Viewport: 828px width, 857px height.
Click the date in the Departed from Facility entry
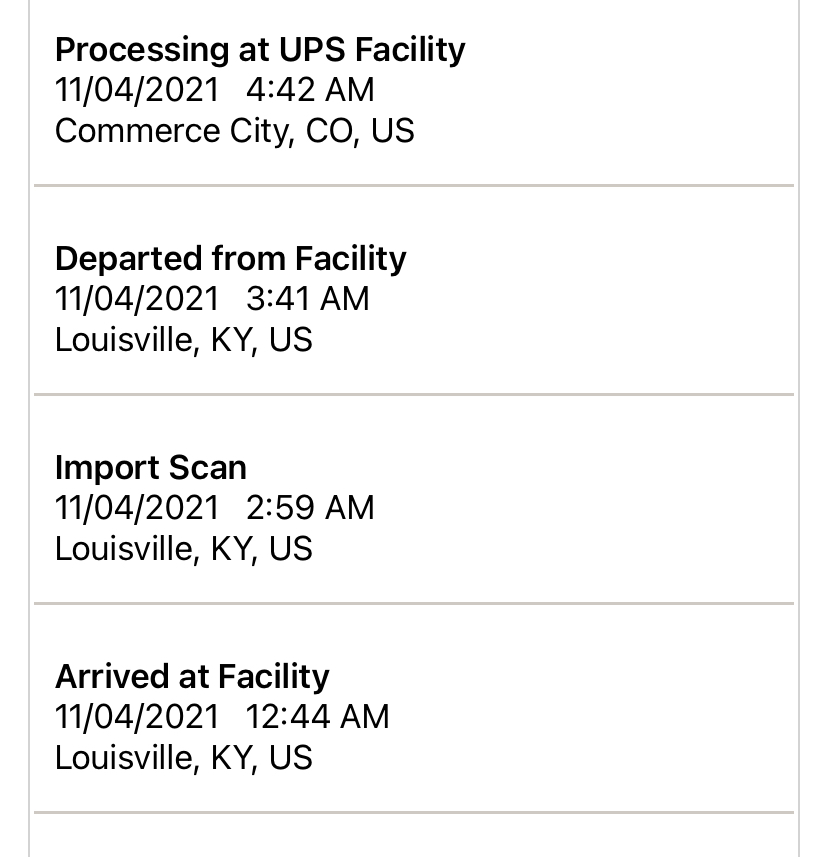pyautogui.click(x=137, y=299)
